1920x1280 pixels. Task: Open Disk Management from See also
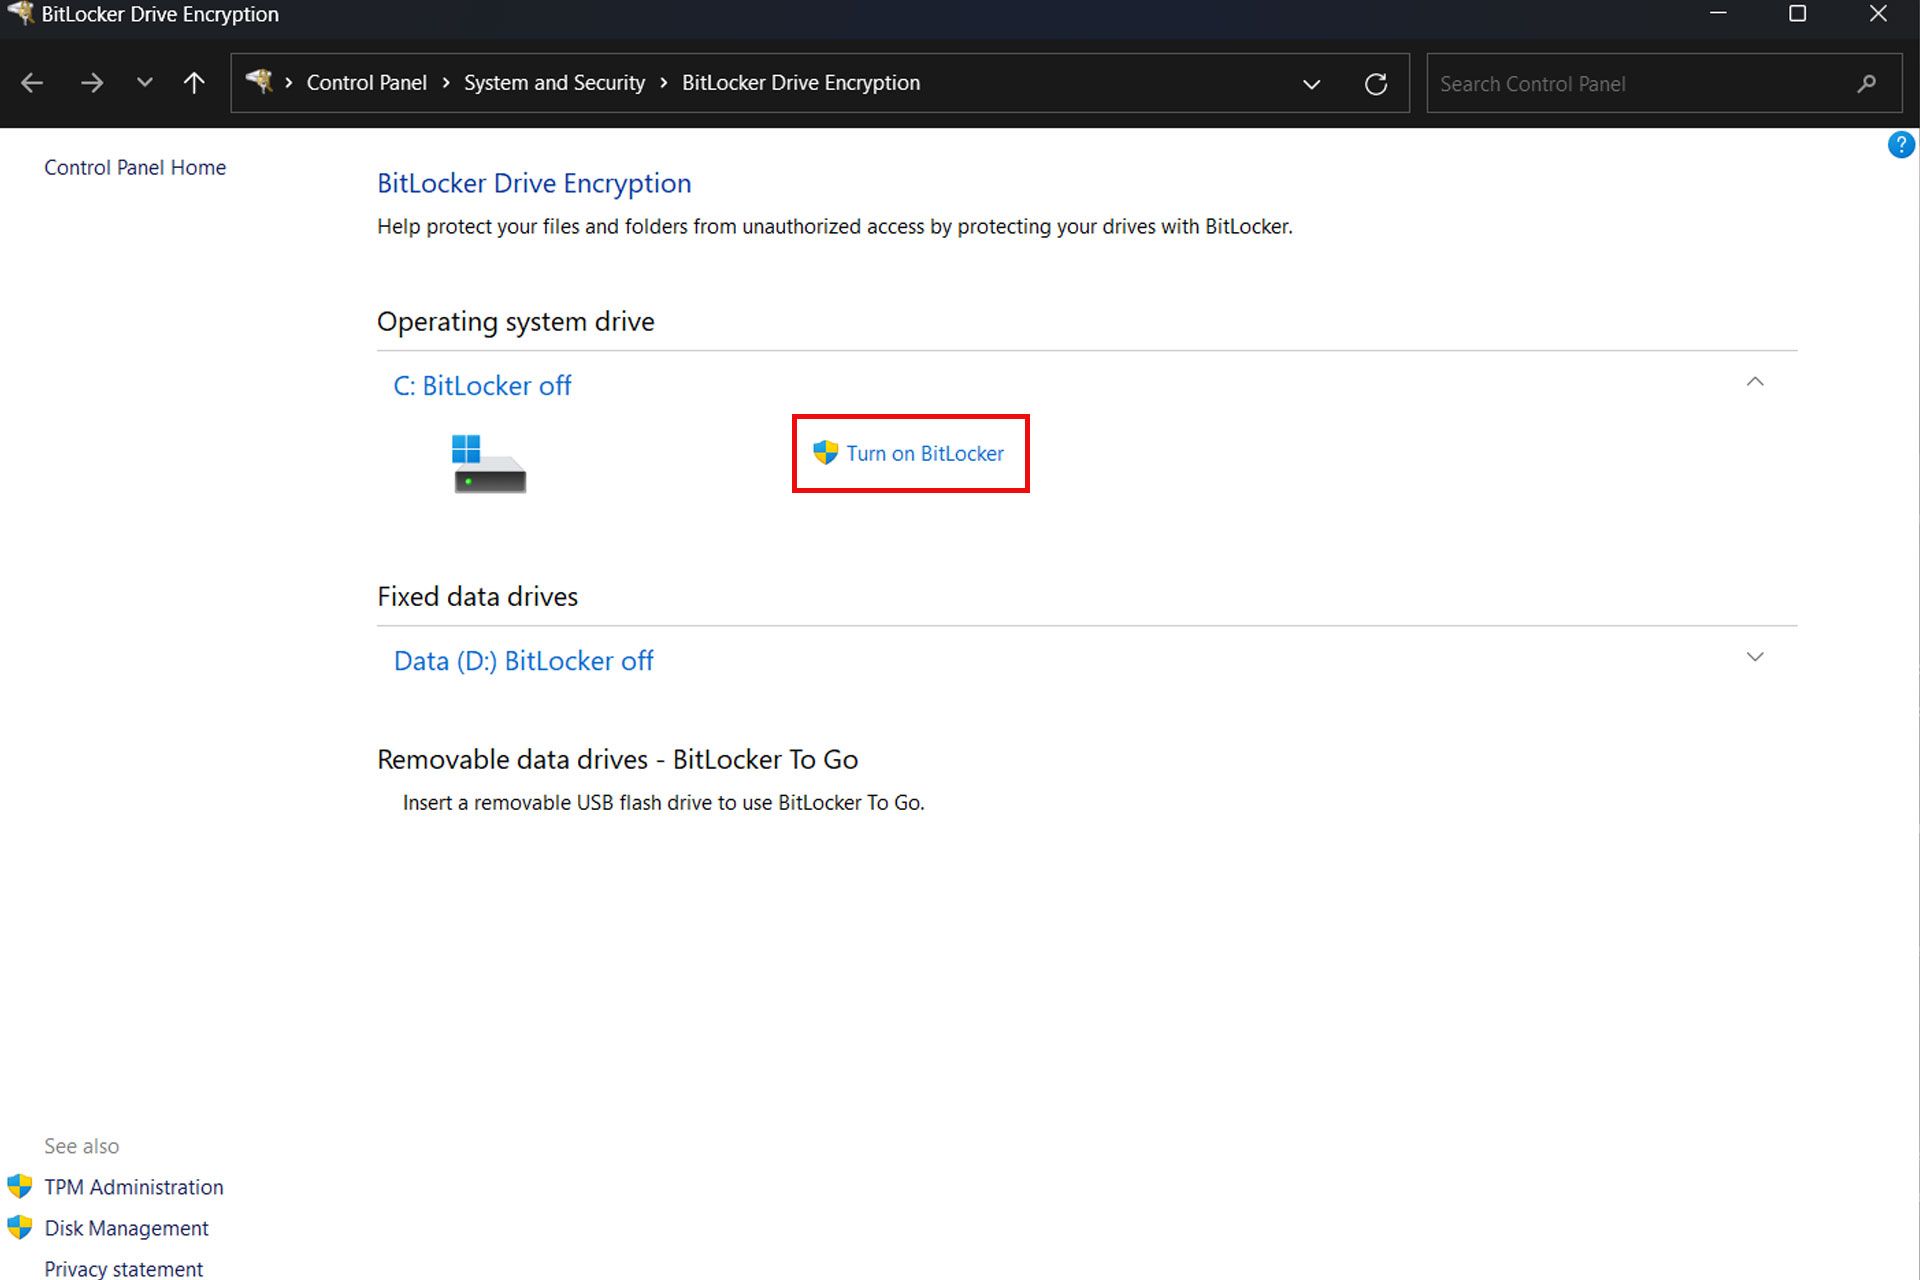(x=127, y=1227)
